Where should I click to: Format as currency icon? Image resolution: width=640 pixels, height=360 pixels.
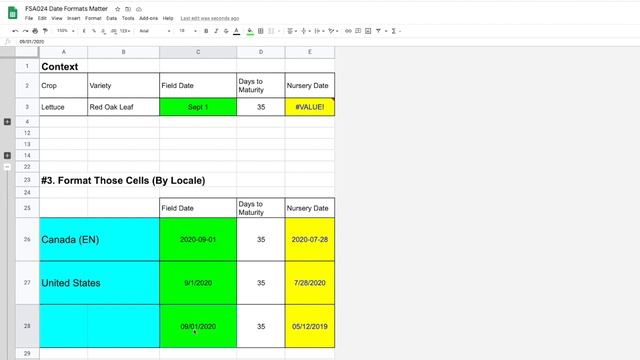(84, 31)
